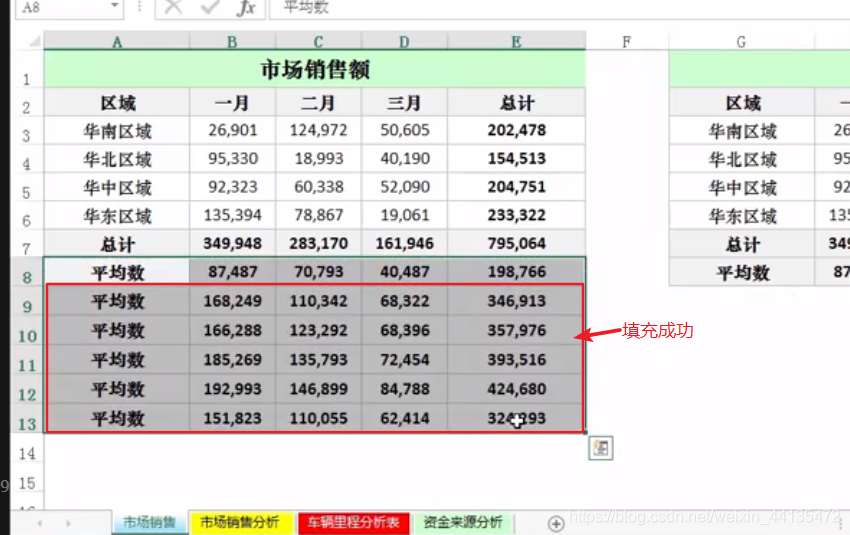Click the cell with value 26,901
The height and width of the screenshot is (535, 850).
233,131
